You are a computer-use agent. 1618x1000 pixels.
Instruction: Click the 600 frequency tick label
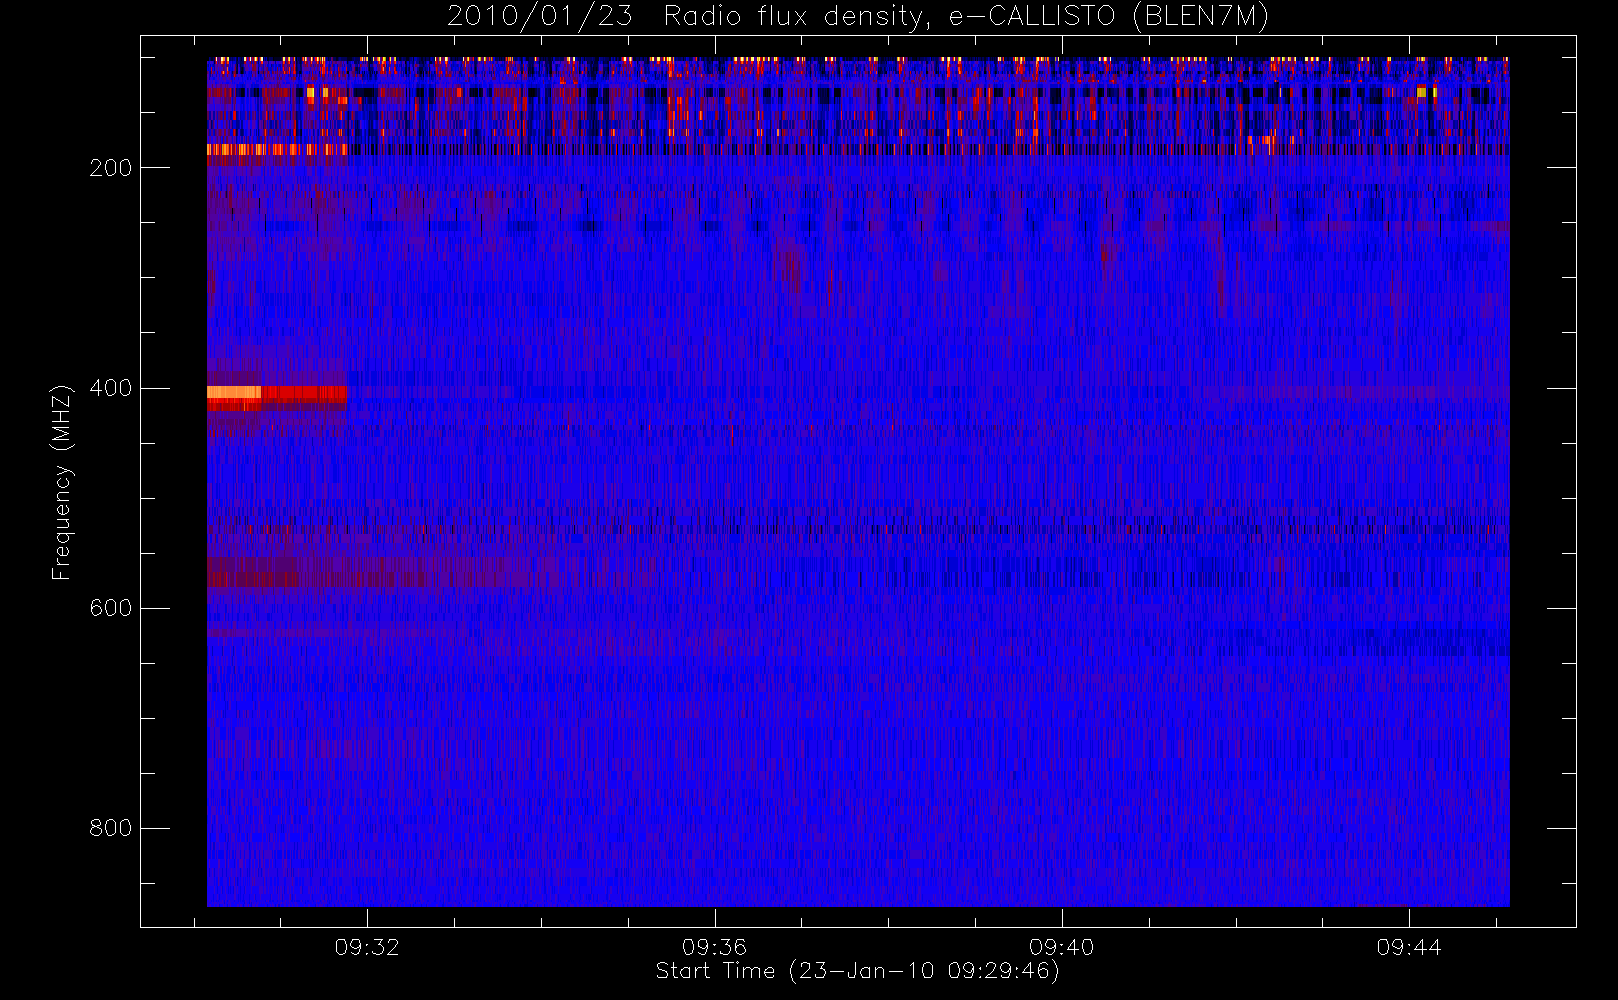pos(110,608)
